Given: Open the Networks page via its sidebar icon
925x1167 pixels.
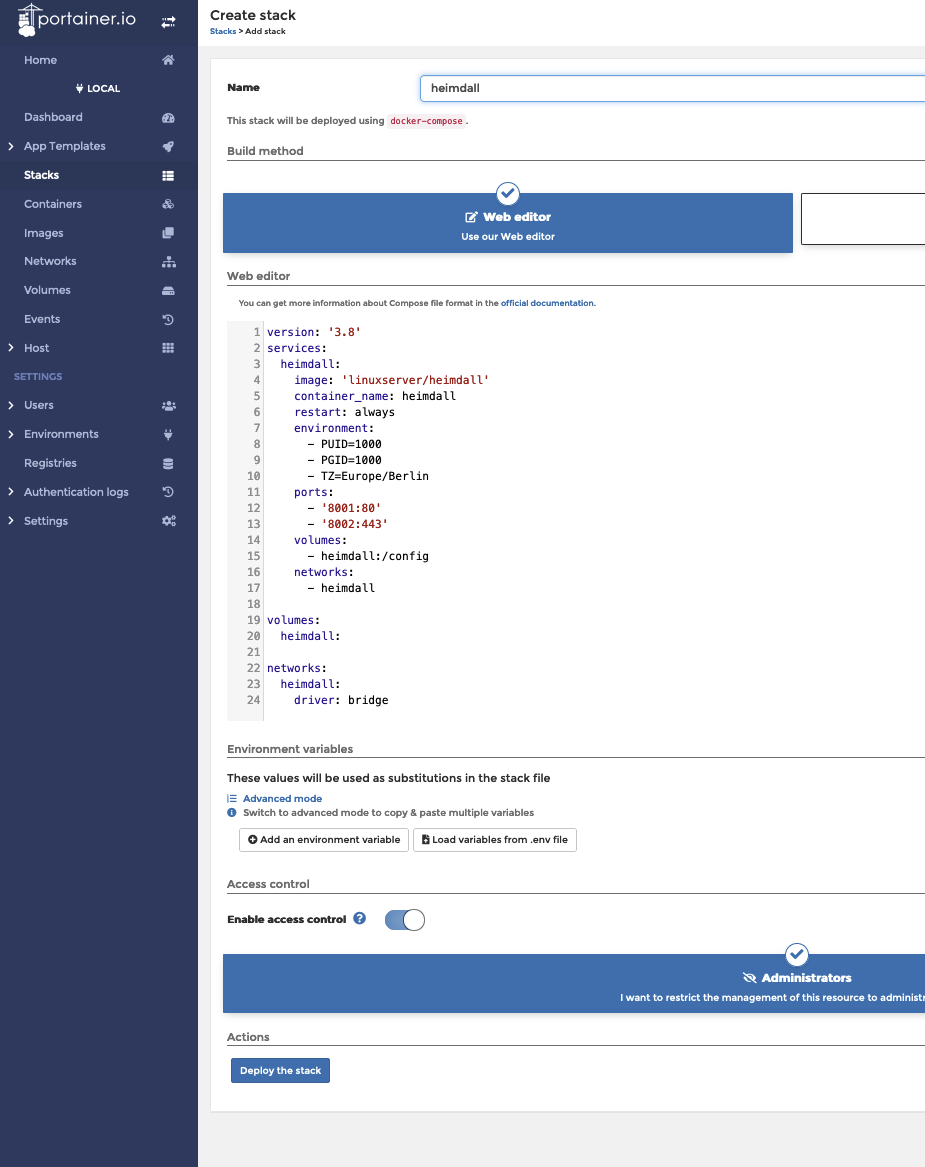Looking at the screenshot, I should click(168, 261).
